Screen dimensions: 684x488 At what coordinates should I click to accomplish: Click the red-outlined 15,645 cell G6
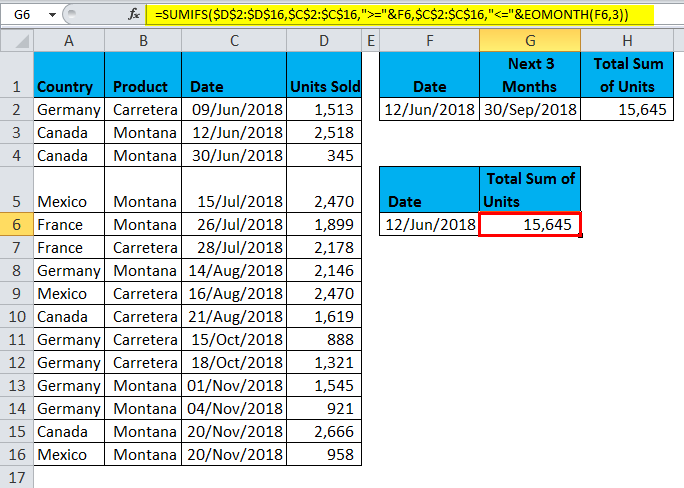coord(530,224)
